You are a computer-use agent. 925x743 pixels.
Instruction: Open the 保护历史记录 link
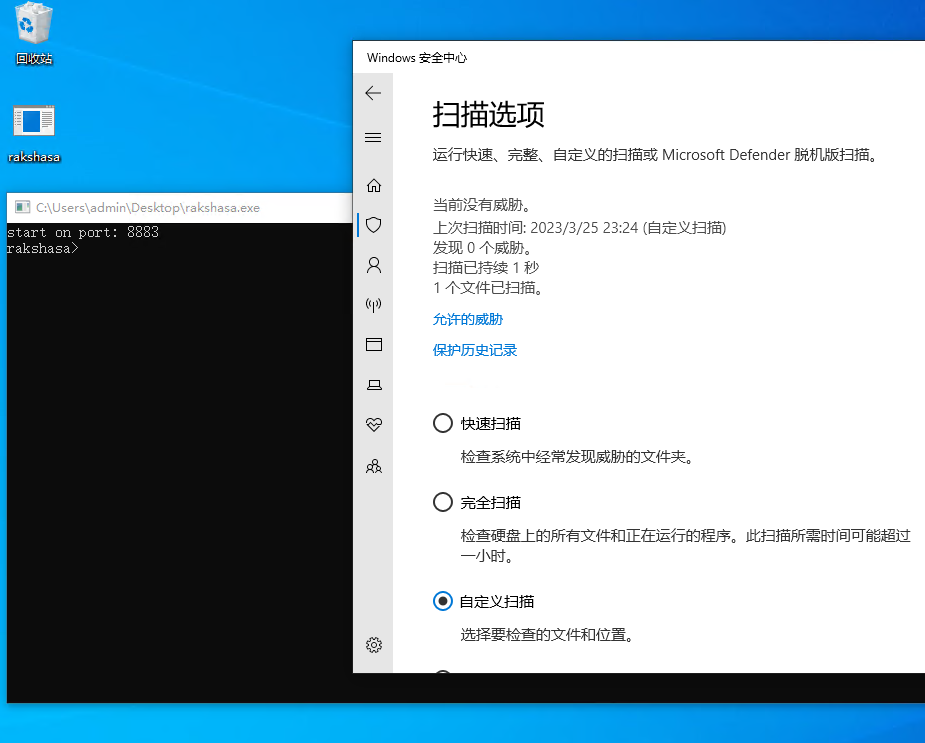pos(475,350)
